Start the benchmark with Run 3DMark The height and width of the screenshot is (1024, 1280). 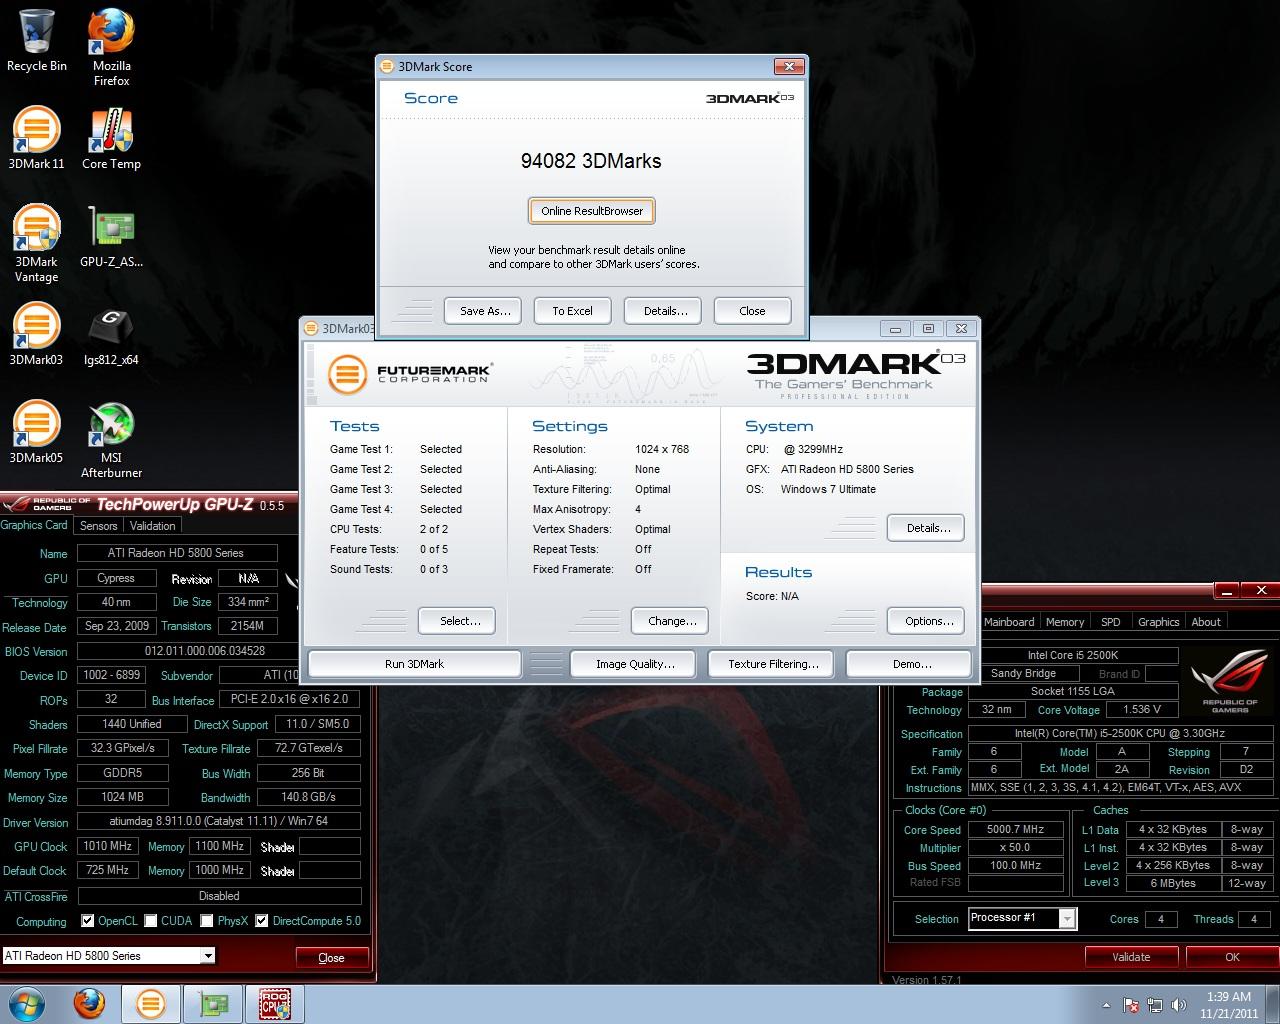pyautogui.click(x=414, y=664)
